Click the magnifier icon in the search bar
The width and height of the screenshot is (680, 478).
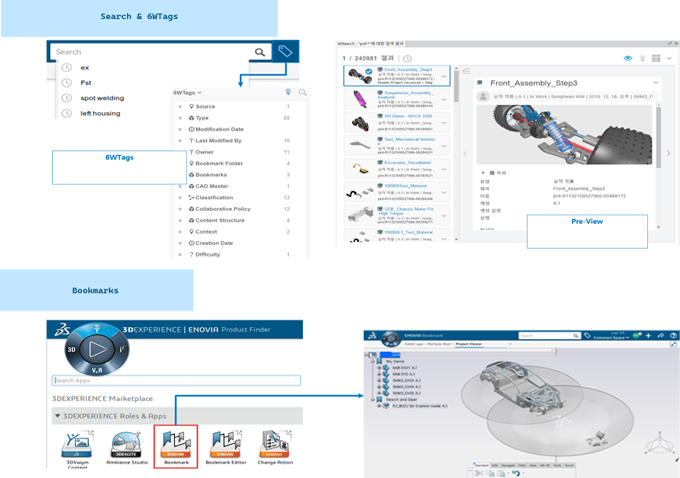coord(261,52)
